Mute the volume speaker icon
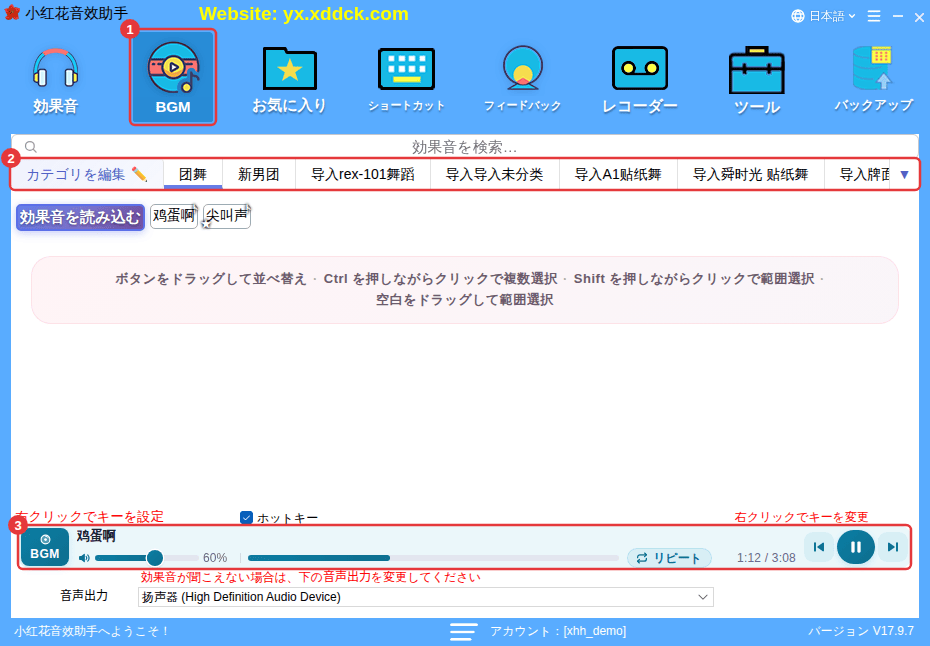Image resolution: width=930 pixels, height=646 pixels. coord(84,558)
